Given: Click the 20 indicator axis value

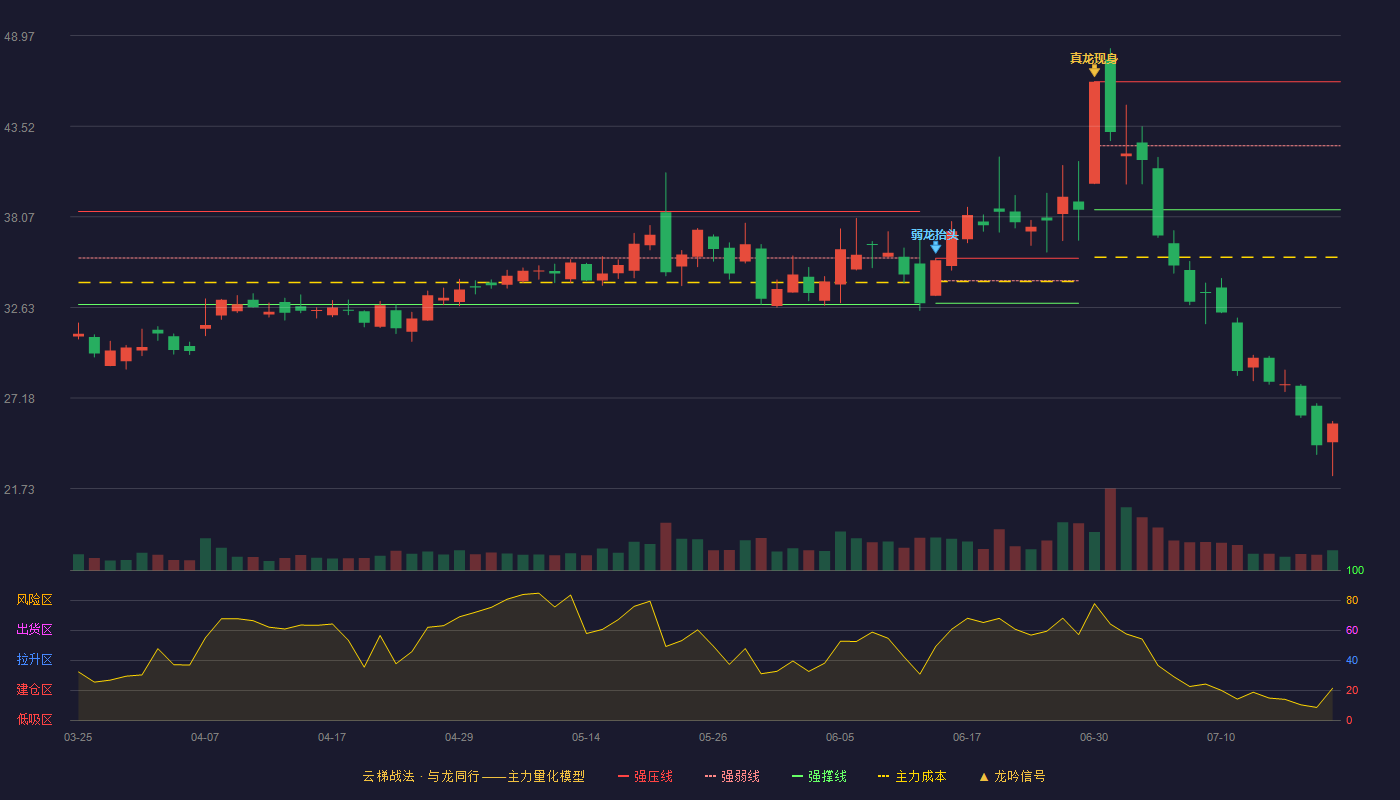Looking at the screenshot, I should coord(1352,690).
